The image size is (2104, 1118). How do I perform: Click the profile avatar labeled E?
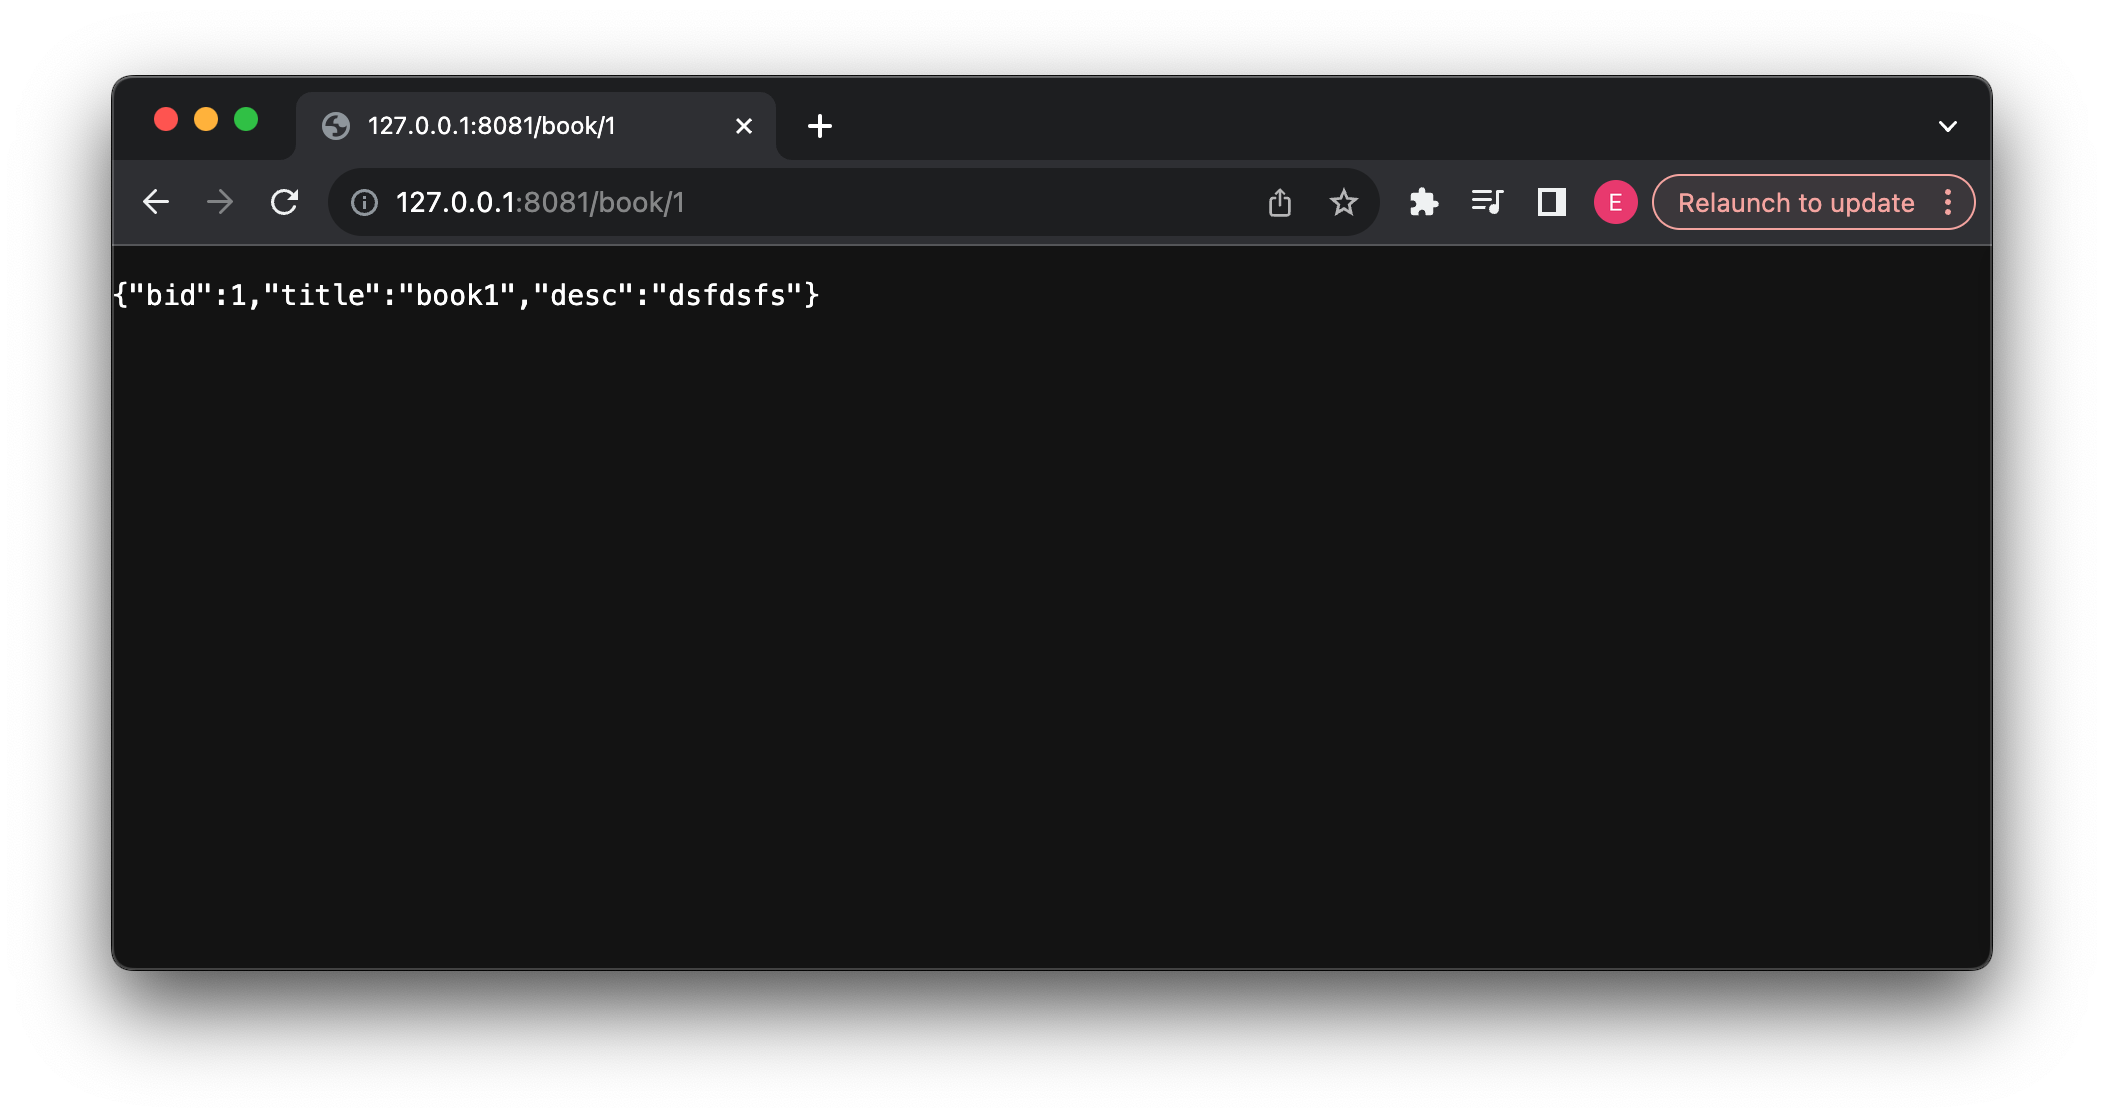pyautogui.click(x=1614, y=202)
